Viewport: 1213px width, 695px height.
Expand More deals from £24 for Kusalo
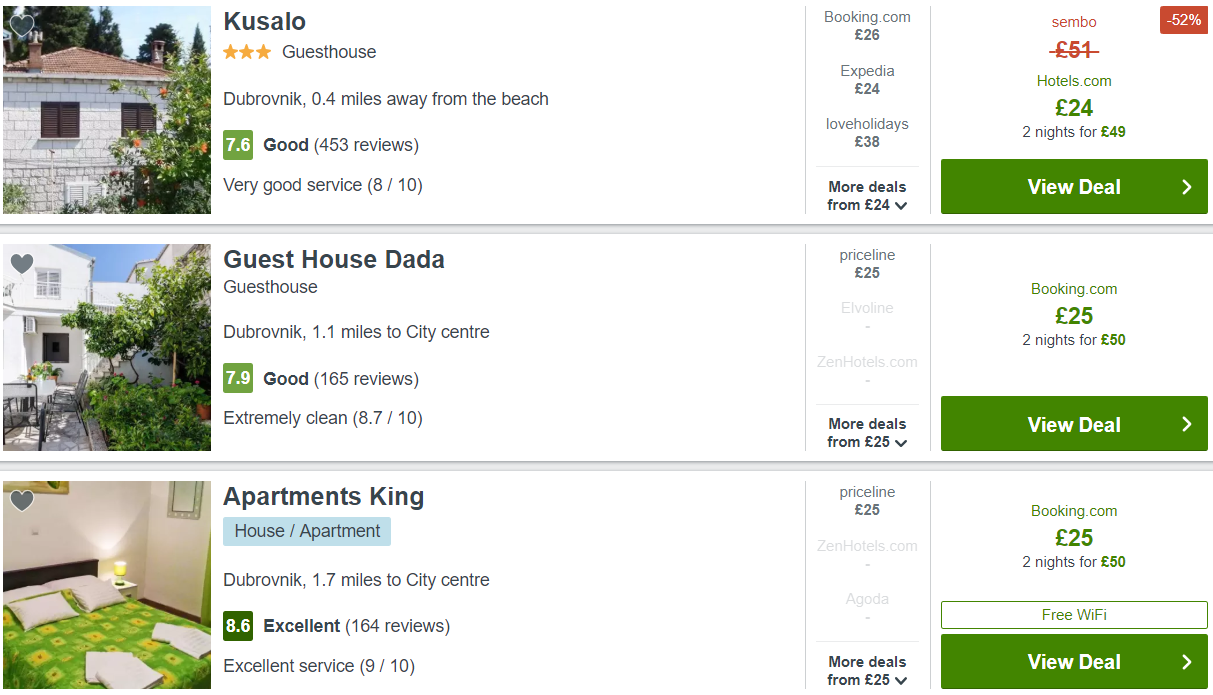(x=867, y=195)
